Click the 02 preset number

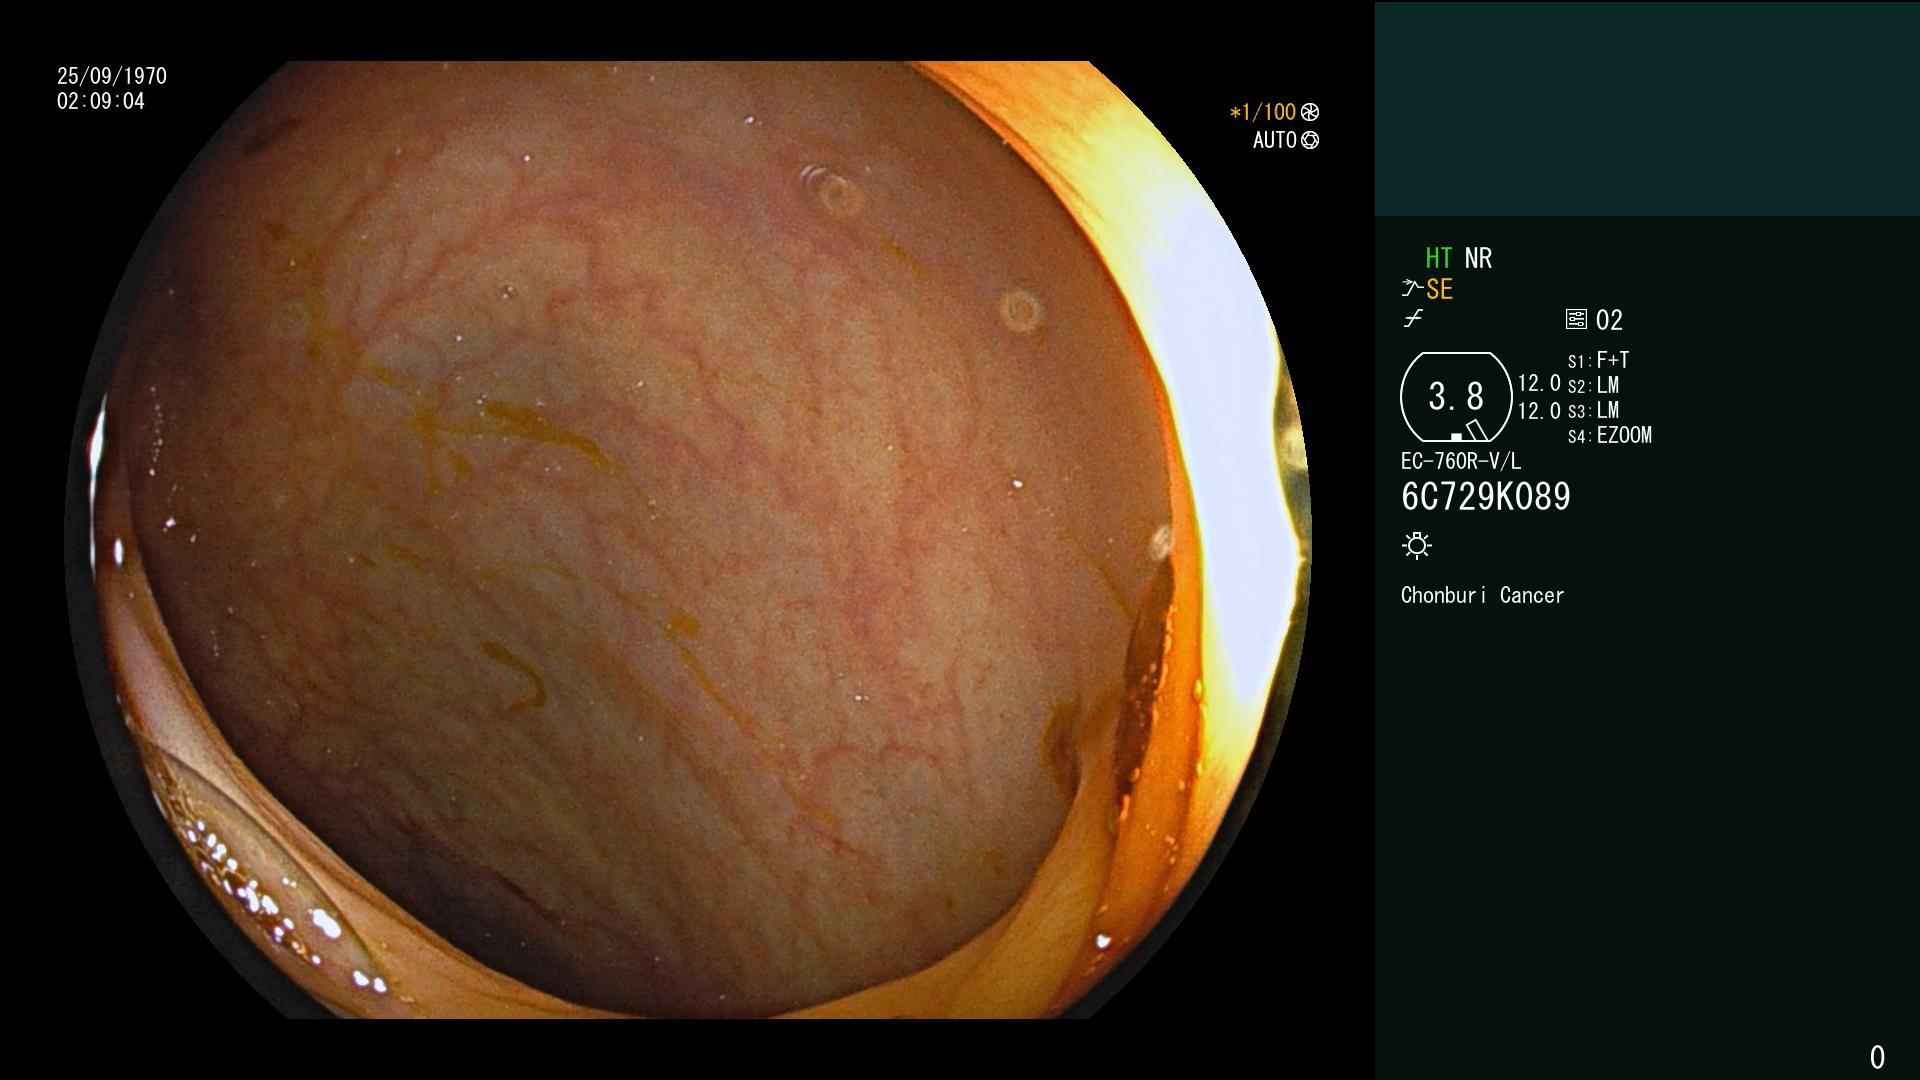point(1609,320)
